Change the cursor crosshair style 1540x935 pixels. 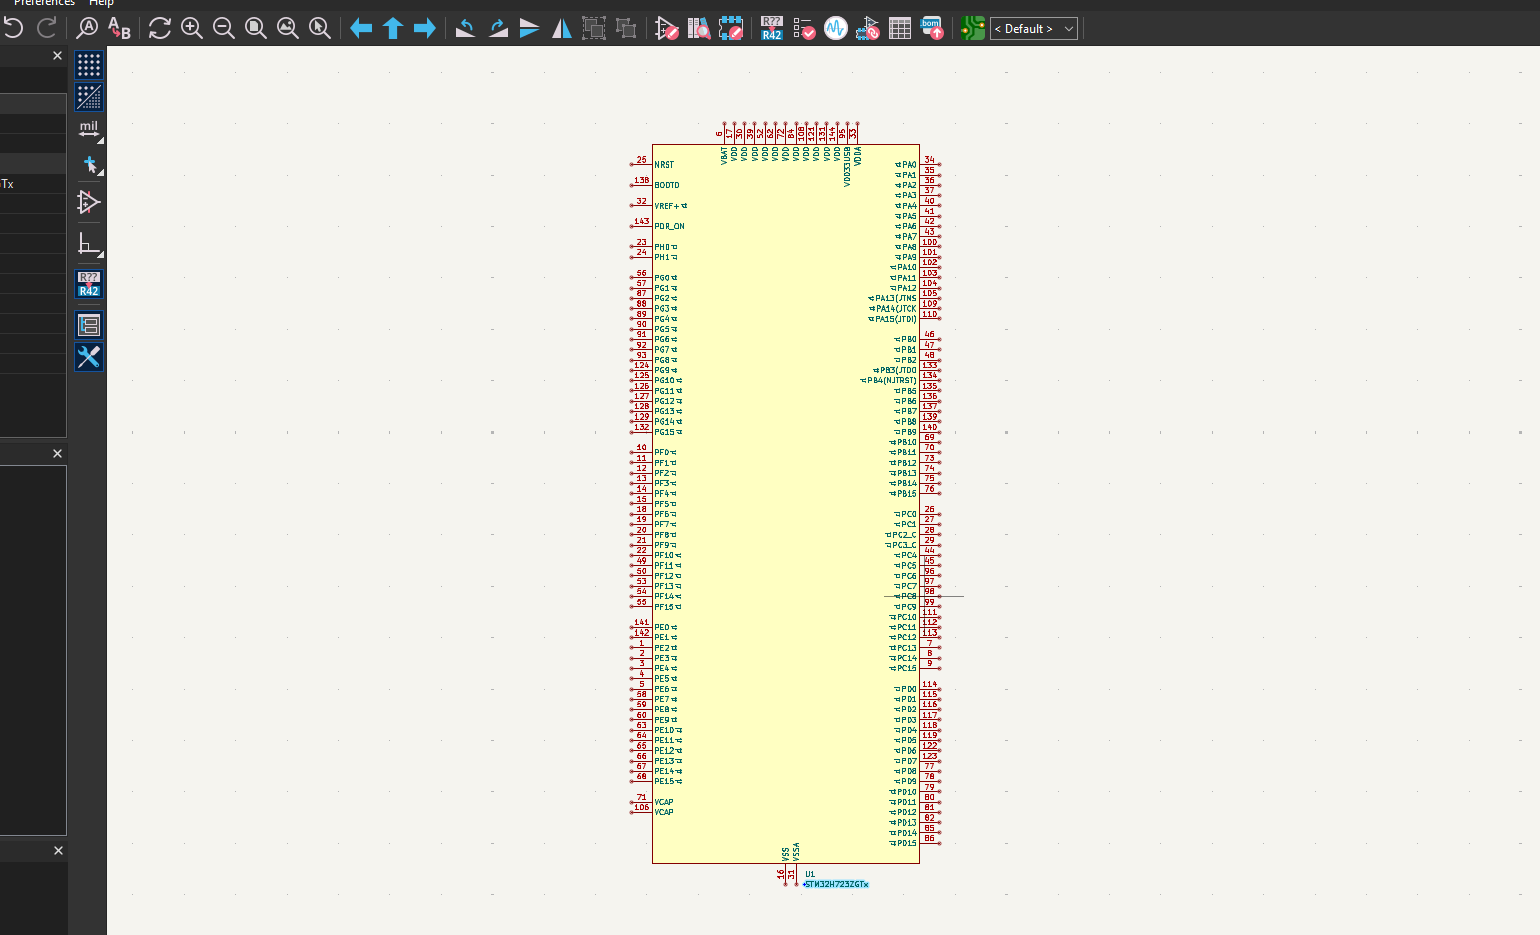pos(89,164)
